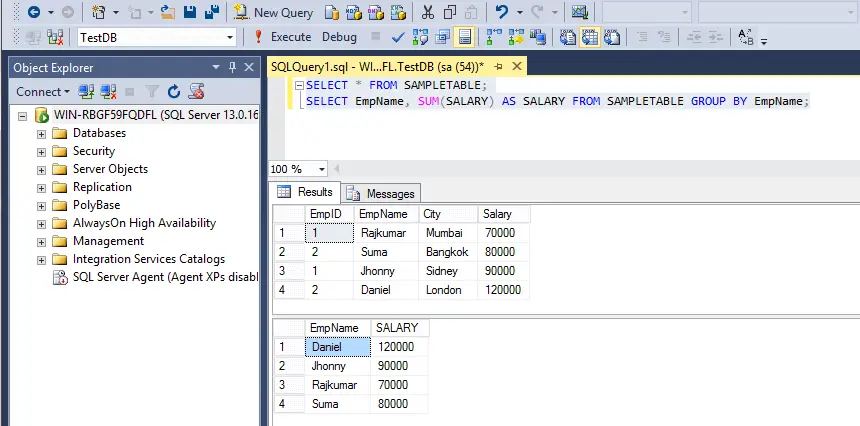This screenshot has height=426, width=860.
Task: Click the Save All icon
Action: (x=212, y=12)
